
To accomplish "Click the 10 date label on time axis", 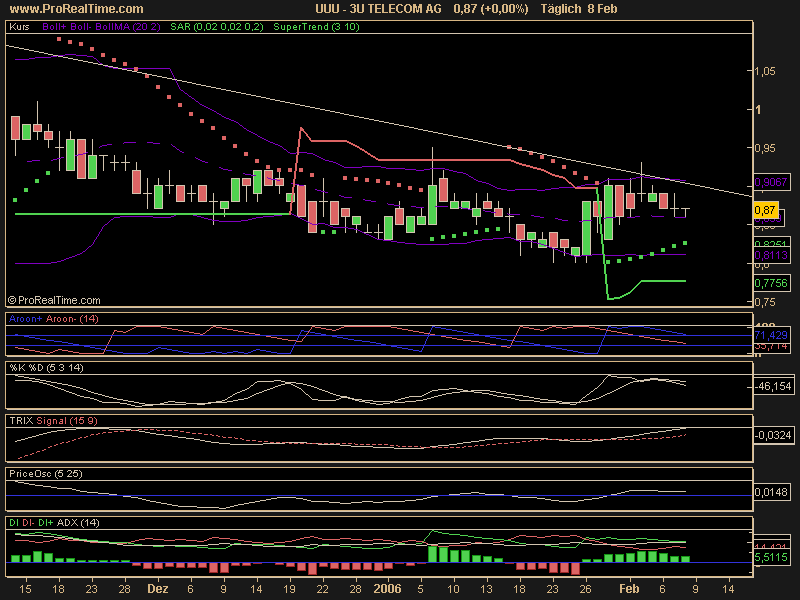I will click(454, 589).
